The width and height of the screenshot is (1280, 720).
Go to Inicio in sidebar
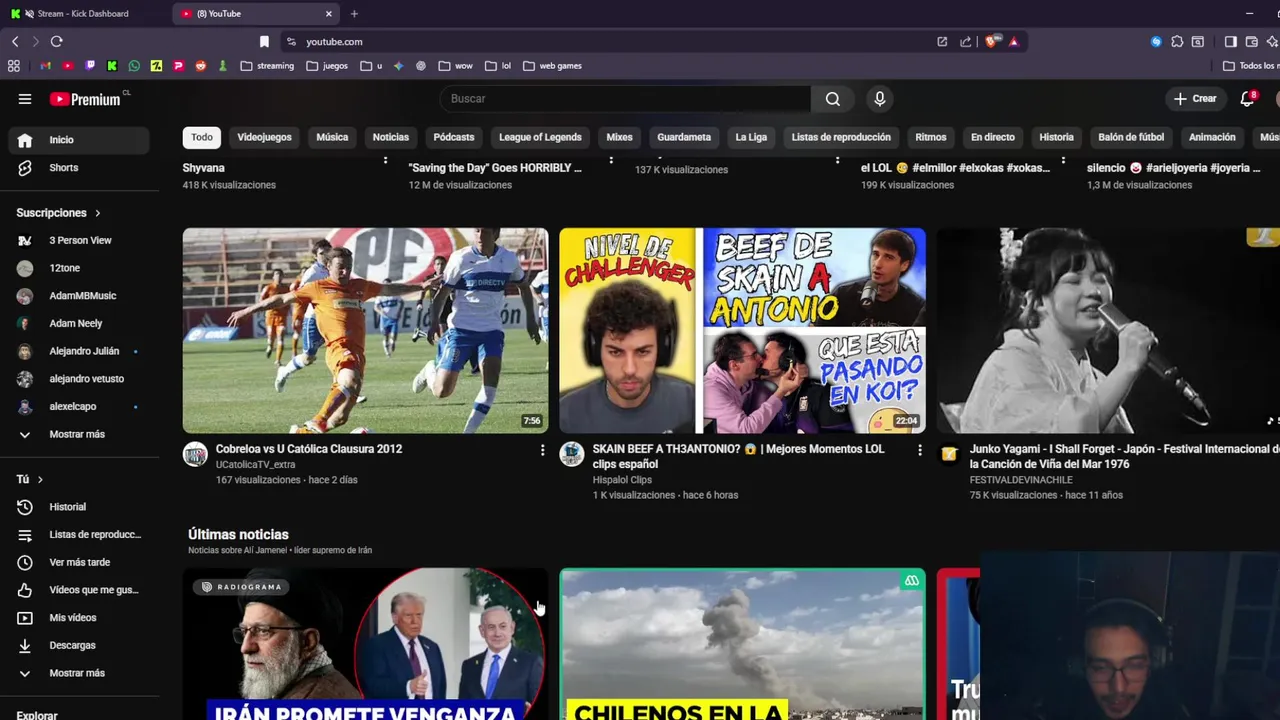tap(79, 140)
